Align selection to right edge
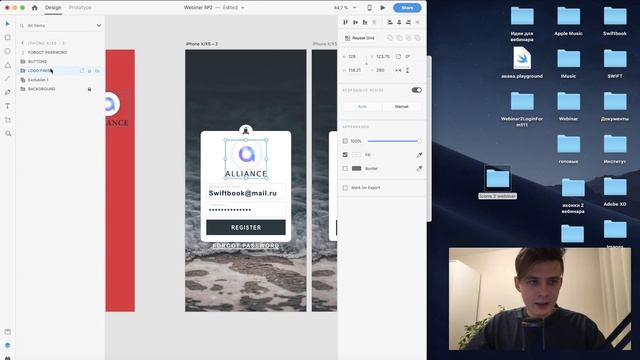 coord(408,22)
